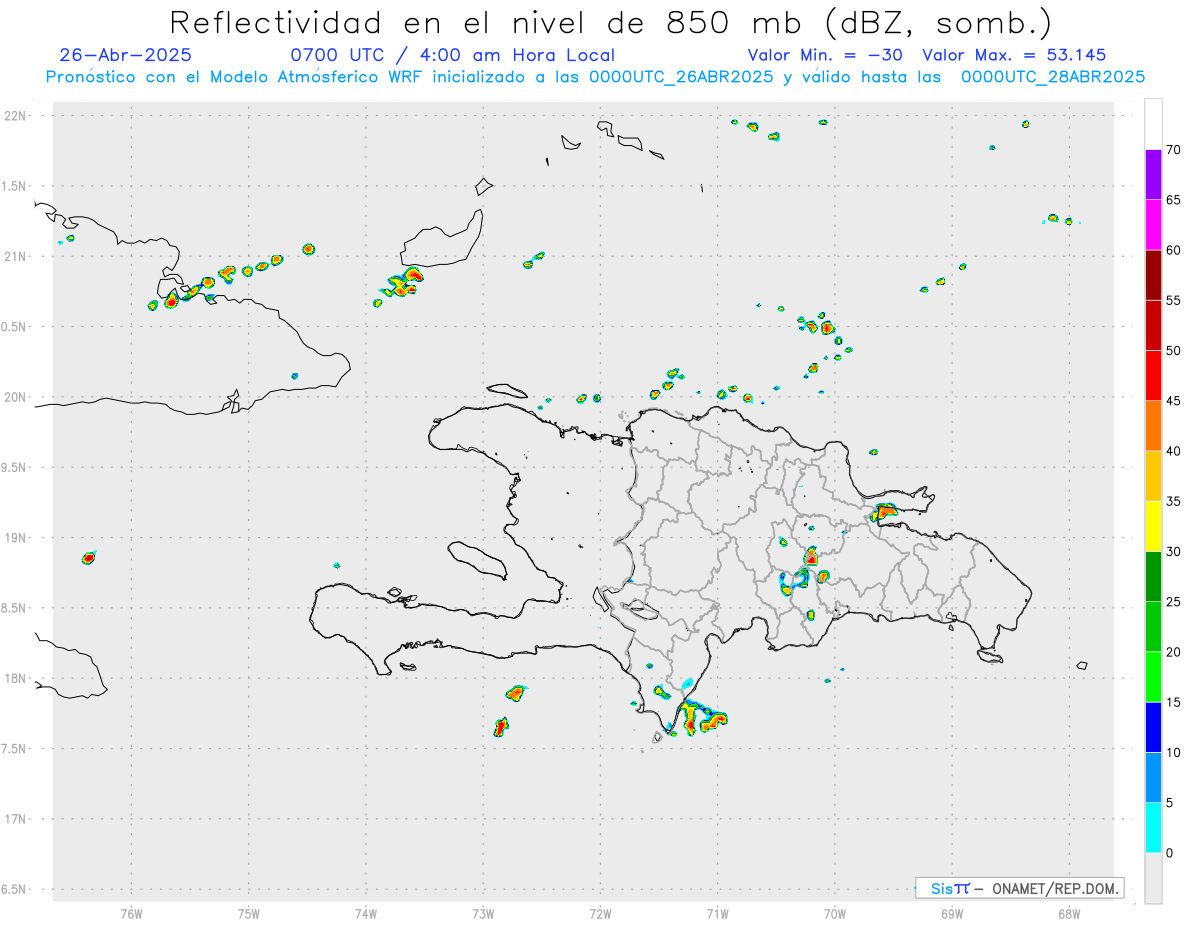Click the '10' value on the color scale

coord(1173,753)
